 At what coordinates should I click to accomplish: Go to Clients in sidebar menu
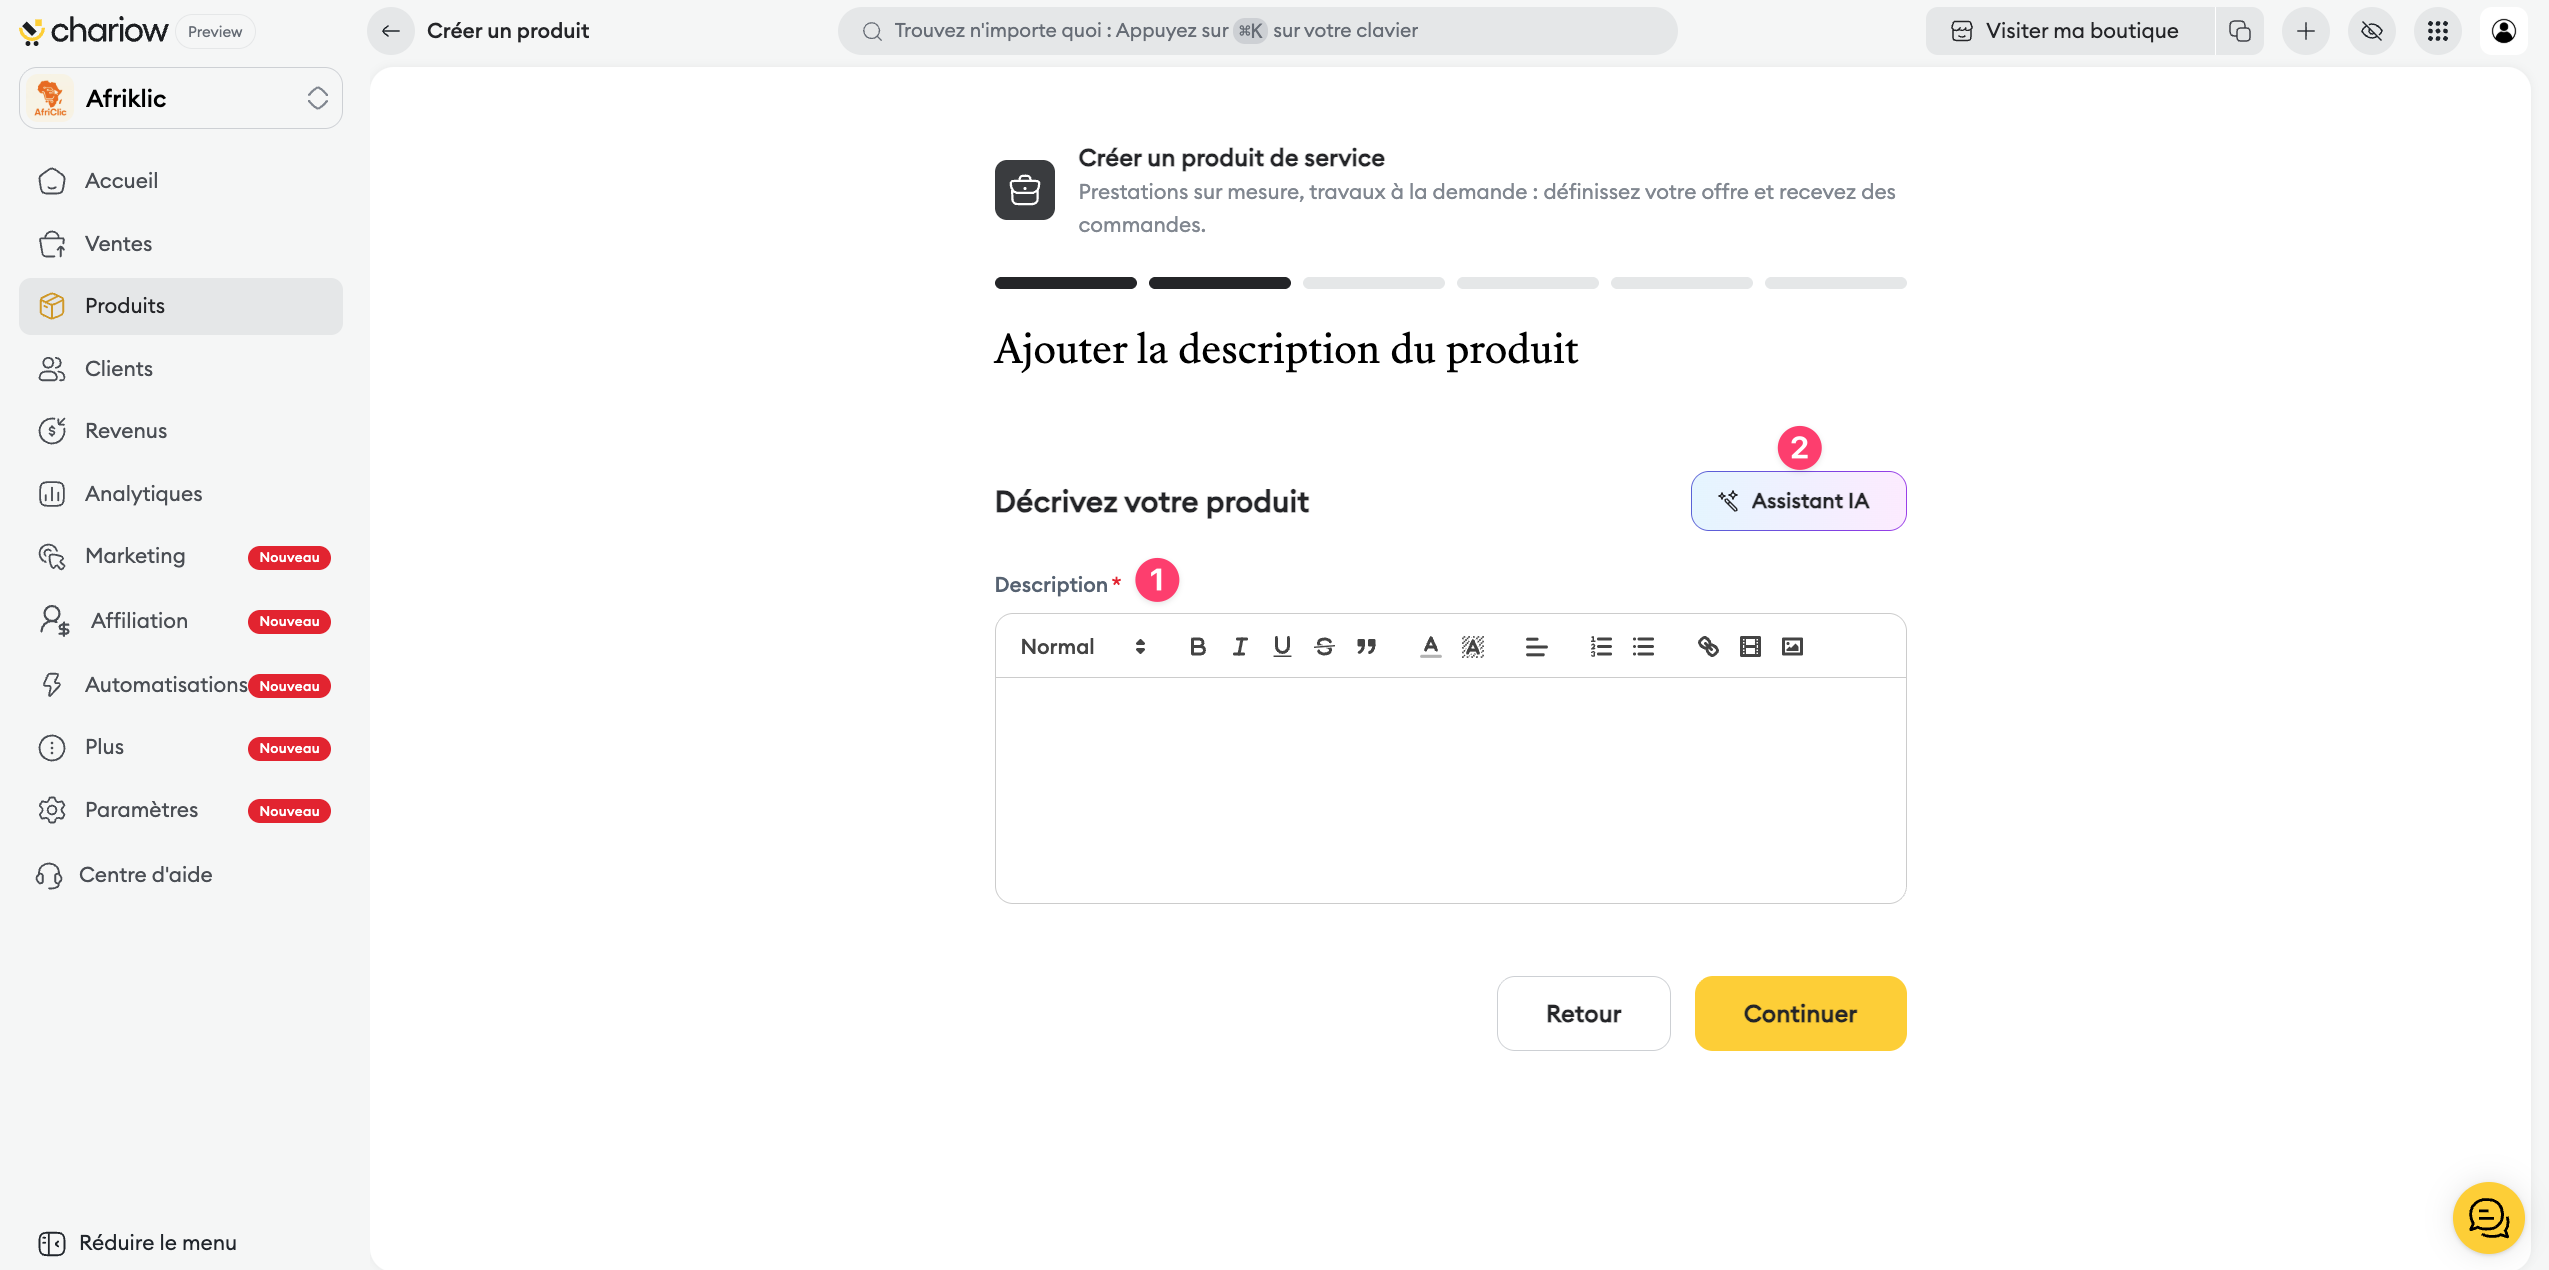pos(118,369)
